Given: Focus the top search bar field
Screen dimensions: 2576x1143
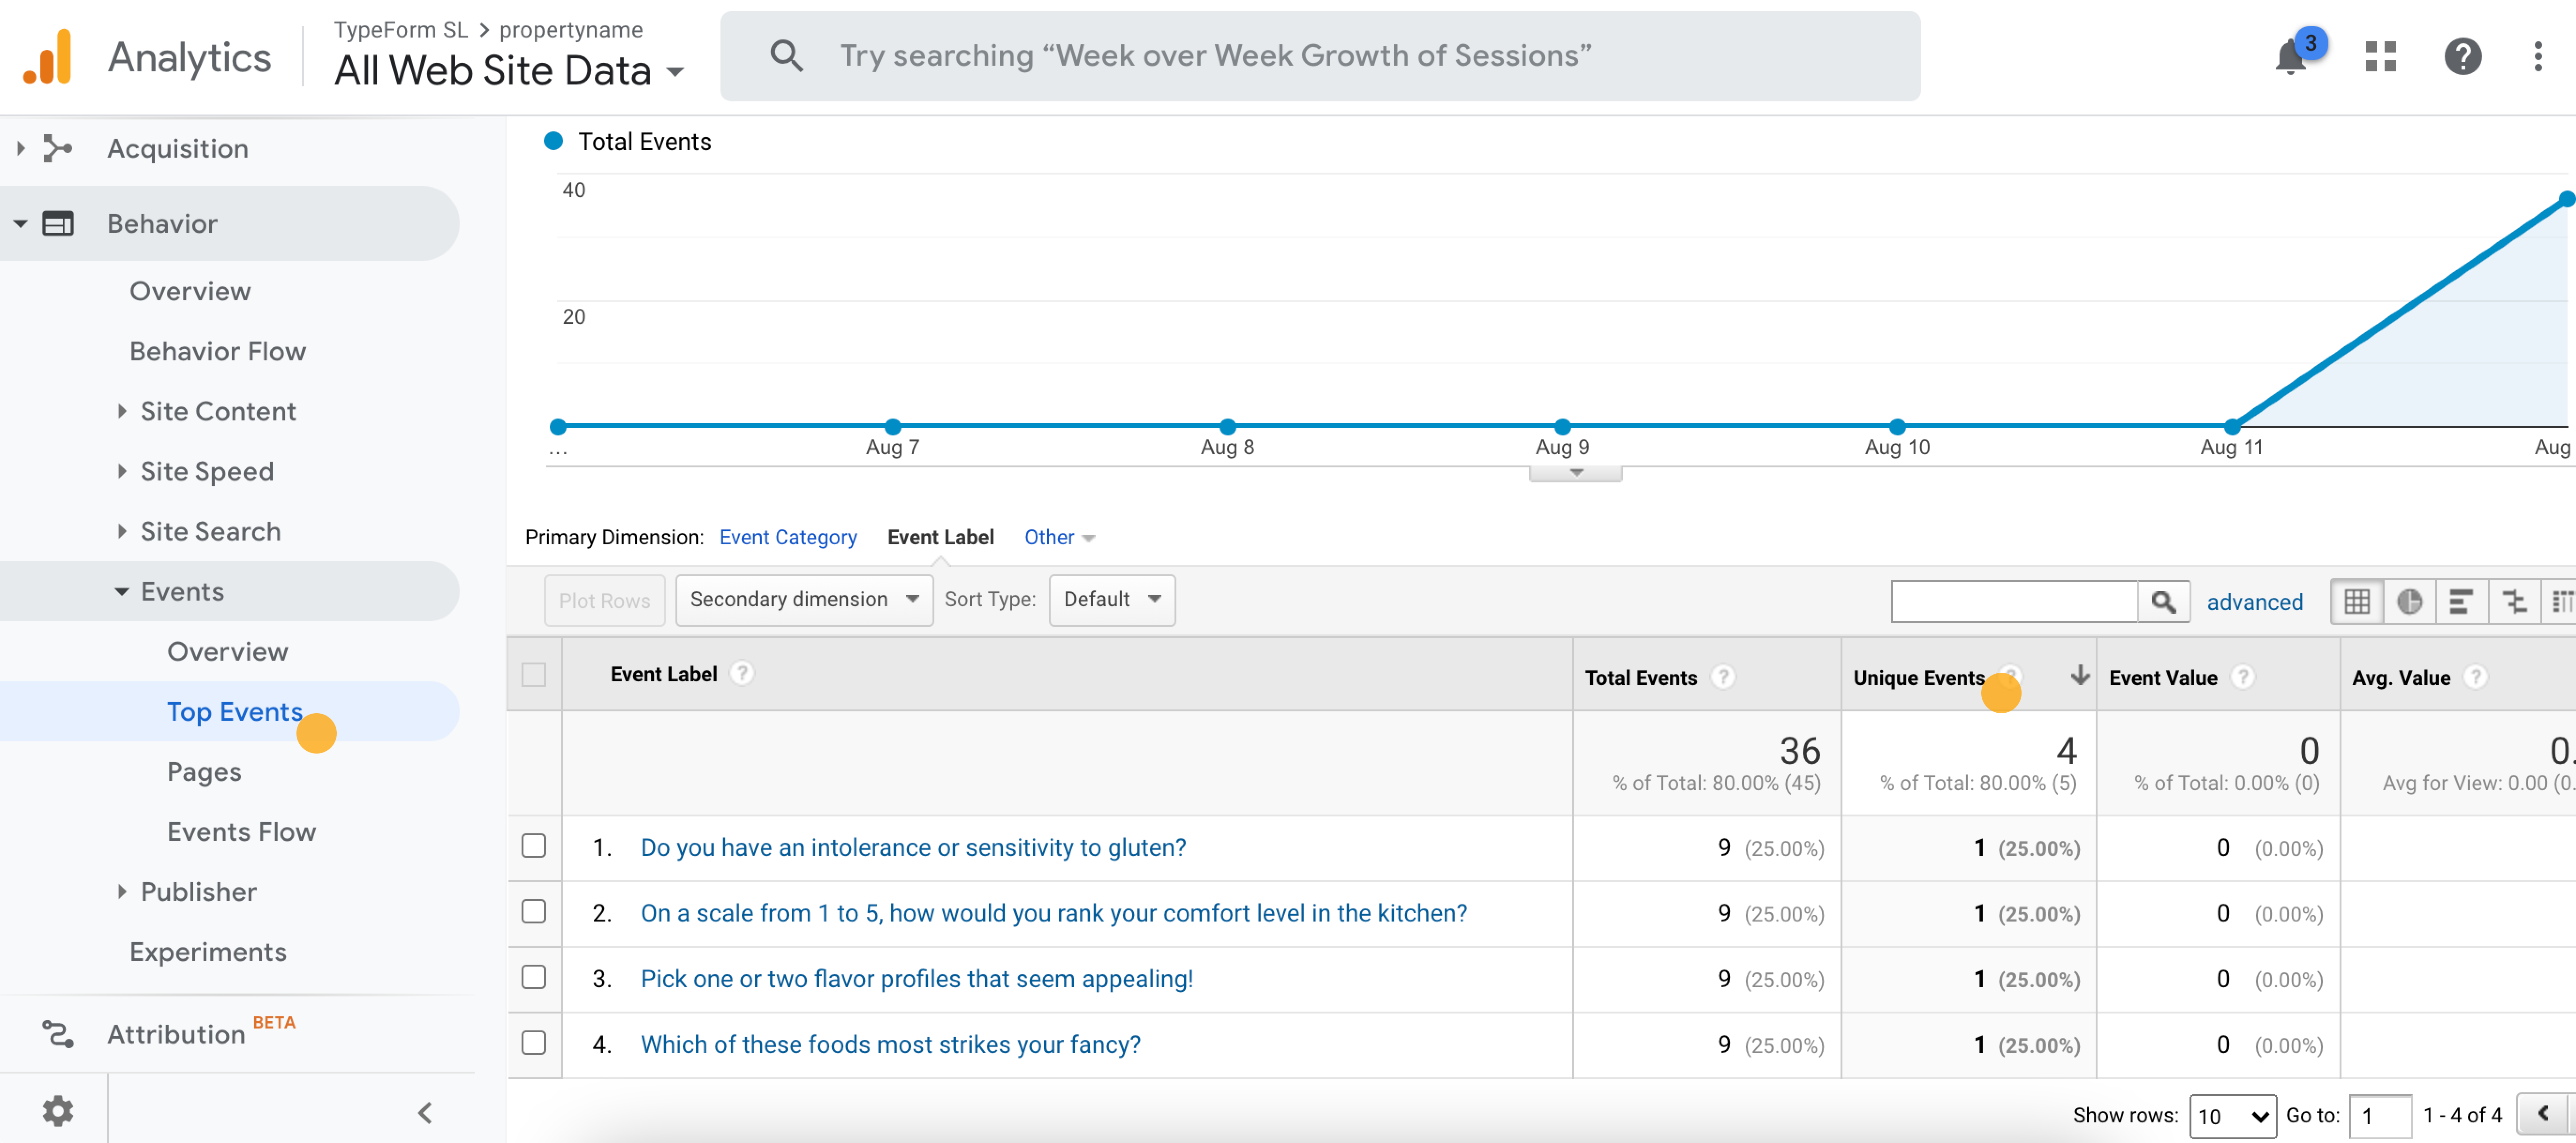Looking at the screenshot, I should pos(1320,56).
